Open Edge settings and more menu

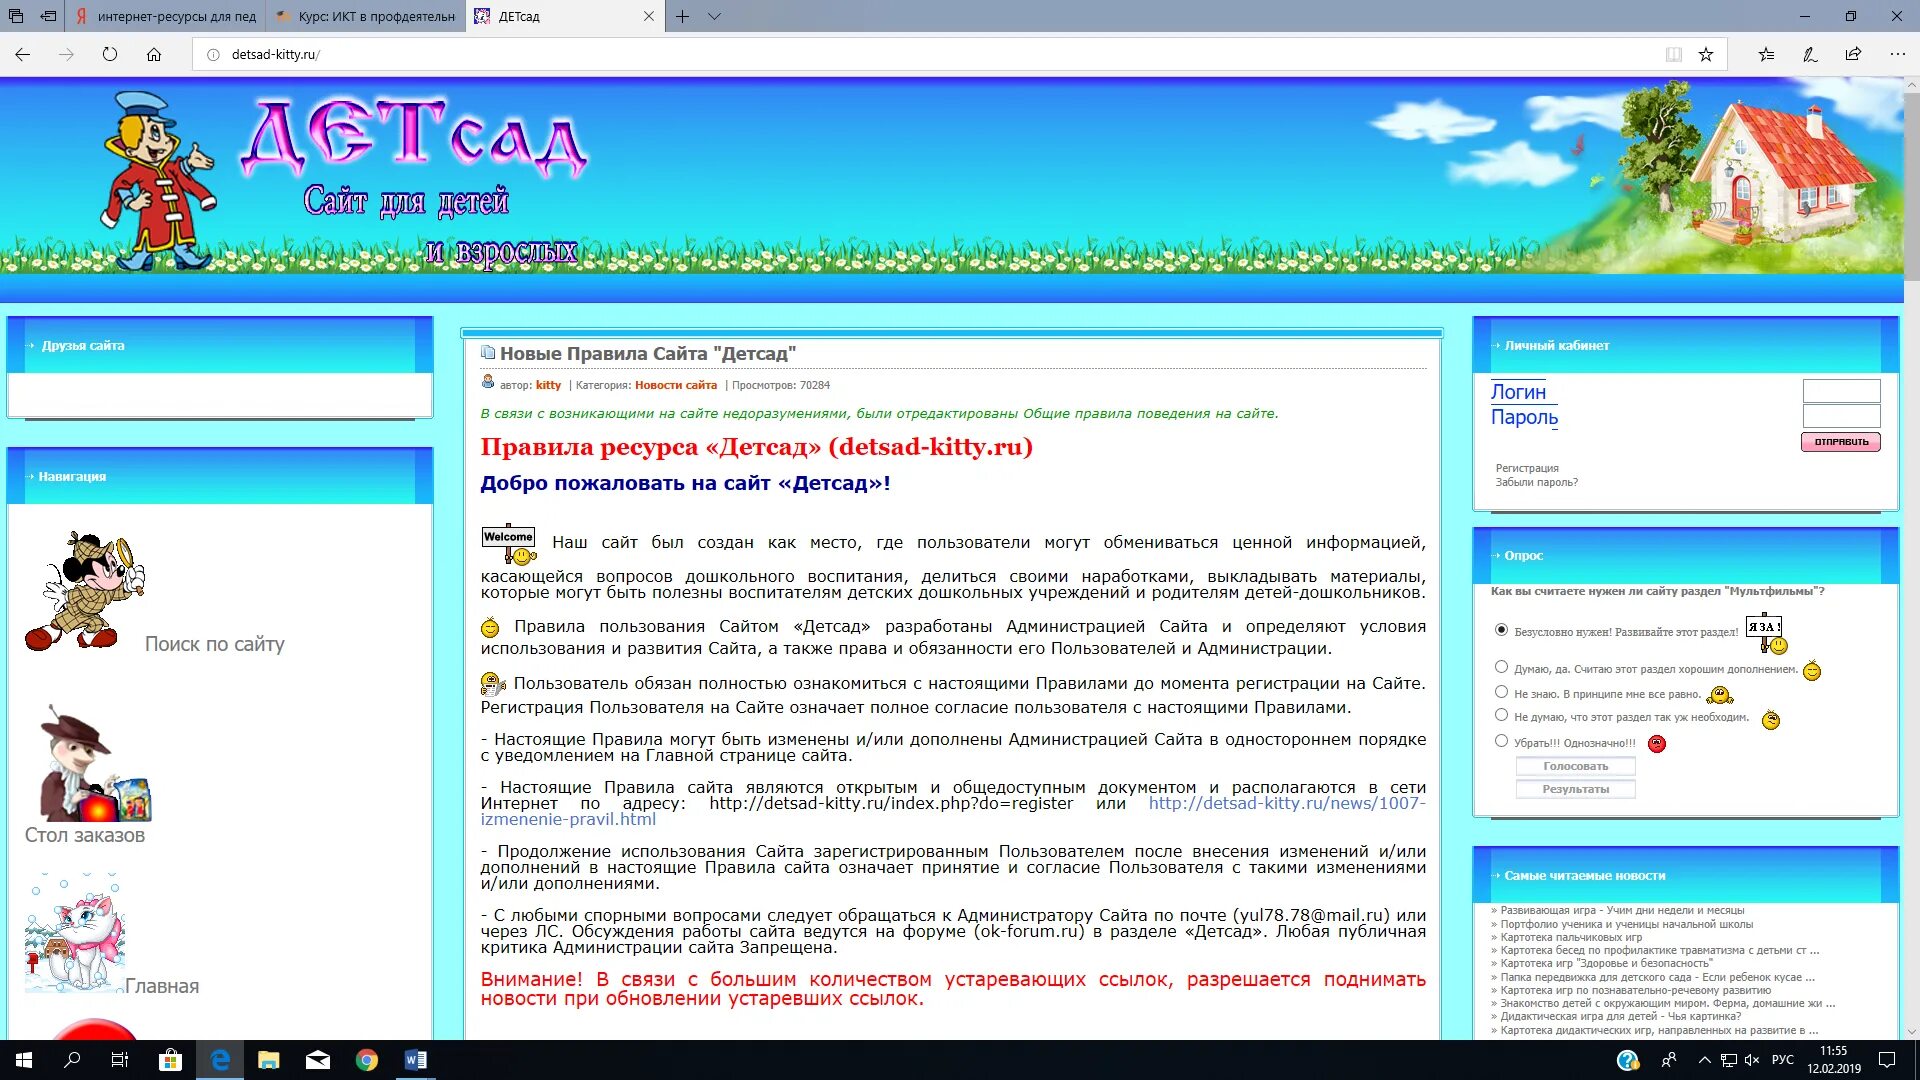[x=1897, y=55]
